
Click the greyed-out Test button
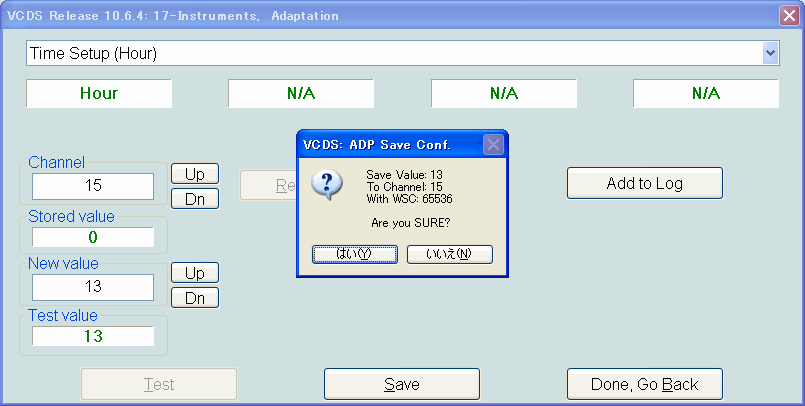[x=159, y=384]
